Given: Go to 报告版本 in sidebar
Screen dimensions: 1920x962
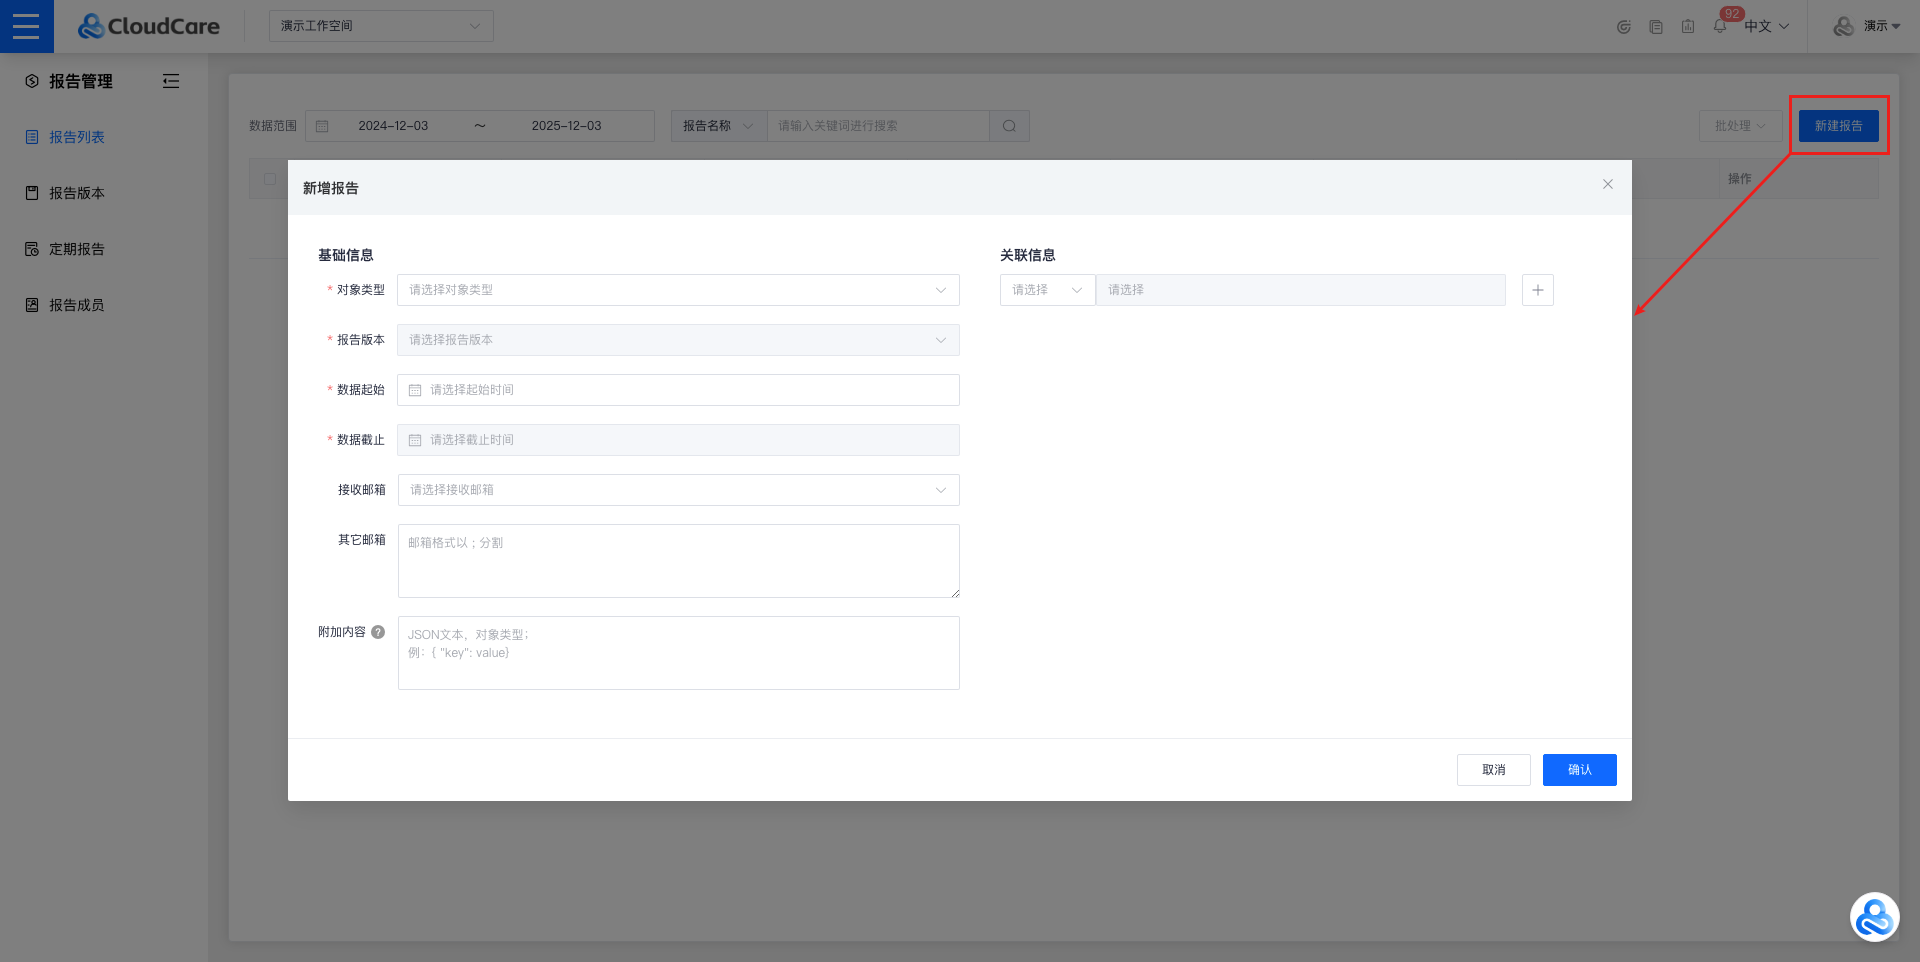Looking at the screenshot, I should [x=77, y=193].
